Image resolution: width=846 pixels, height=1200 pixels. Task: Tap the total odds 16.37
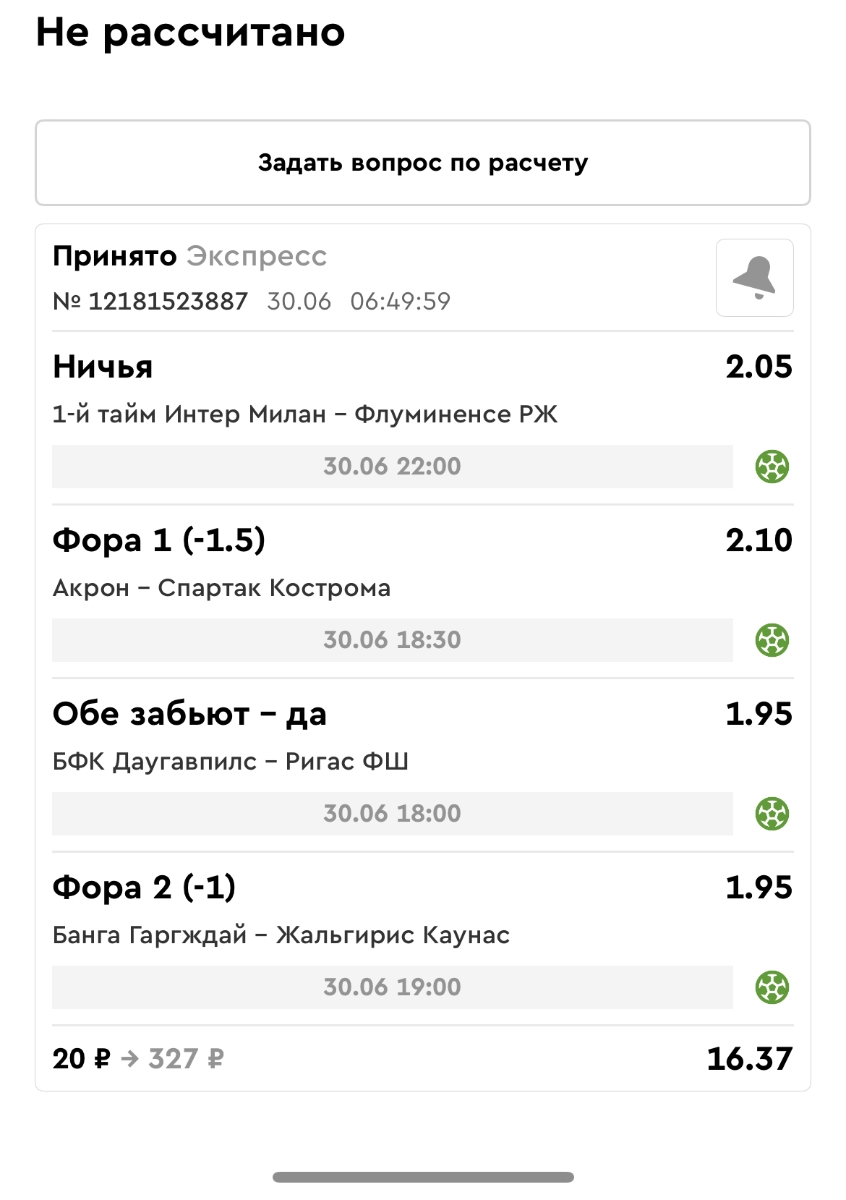[749, 1059]
